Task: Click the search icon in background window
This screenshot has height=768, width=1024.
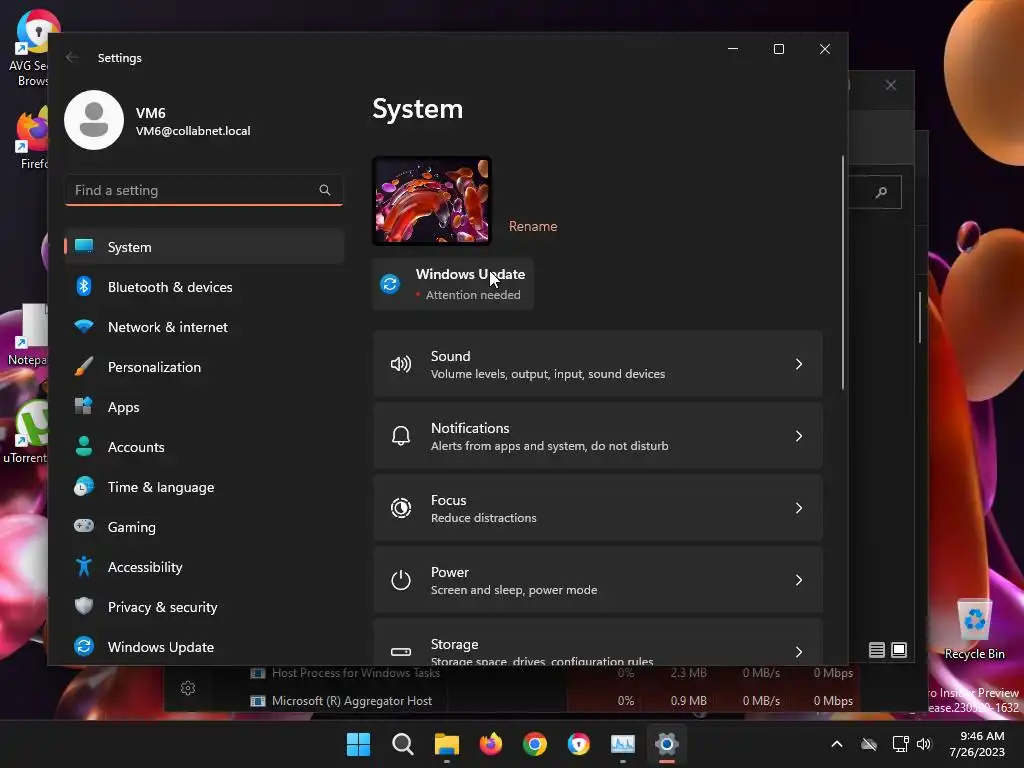Action: tap(882, 192)
